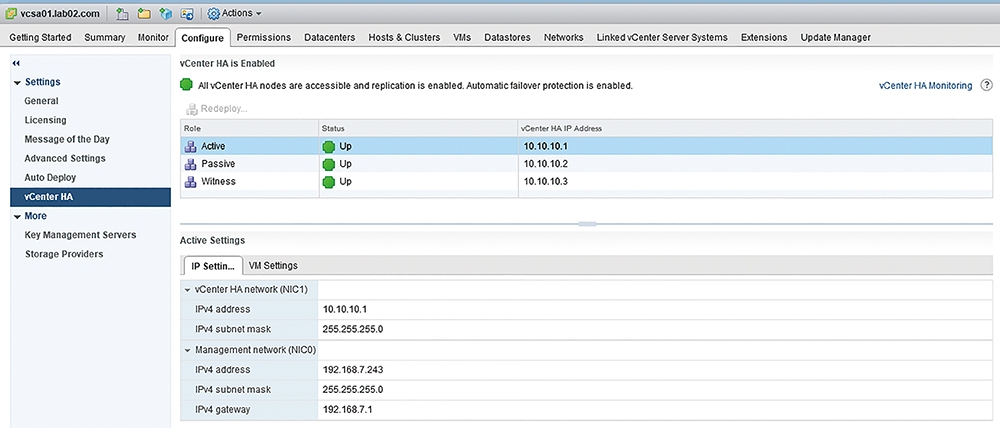Select the IP Settings sub-tab
The image size is (1000, 428).
tap(212, 265)
